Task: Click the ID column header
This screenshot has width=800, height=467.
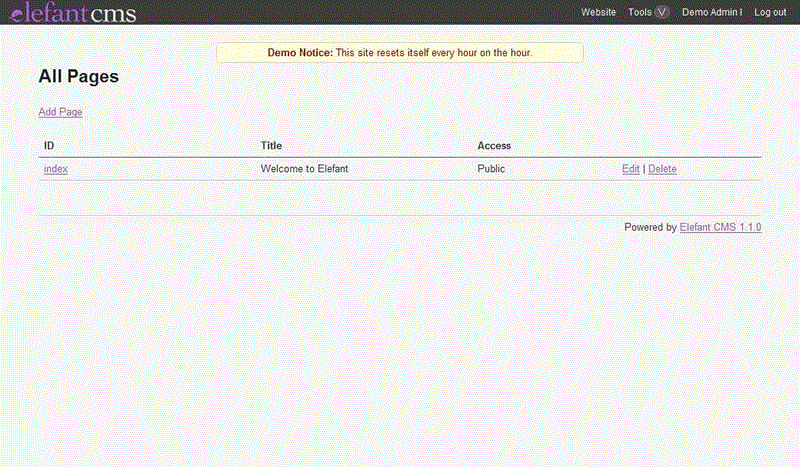Action: [49, 146]
